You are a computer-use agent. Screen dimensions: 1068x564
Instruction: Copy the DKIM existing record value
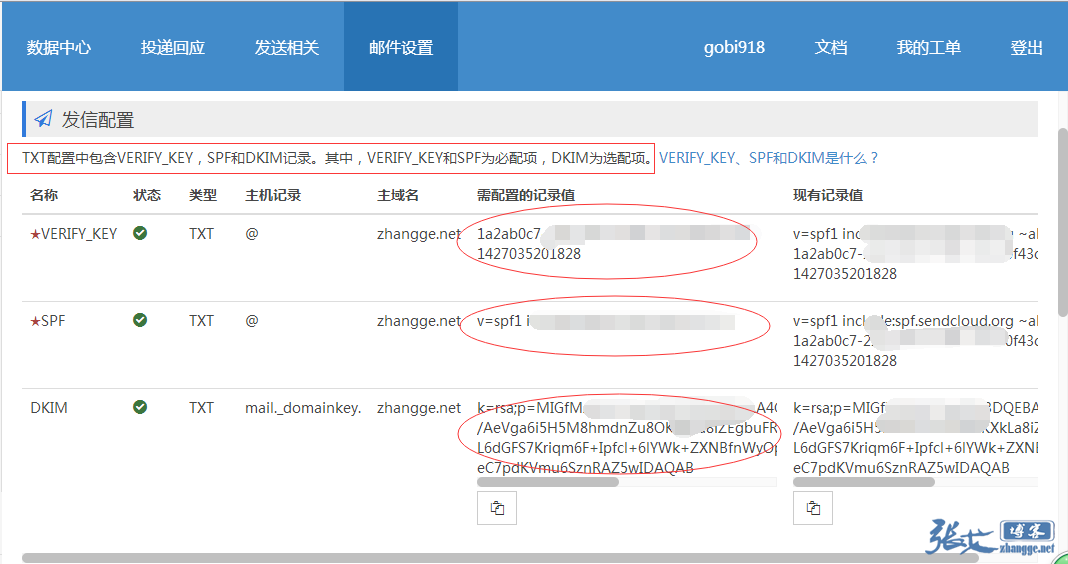tap(813, 508)
